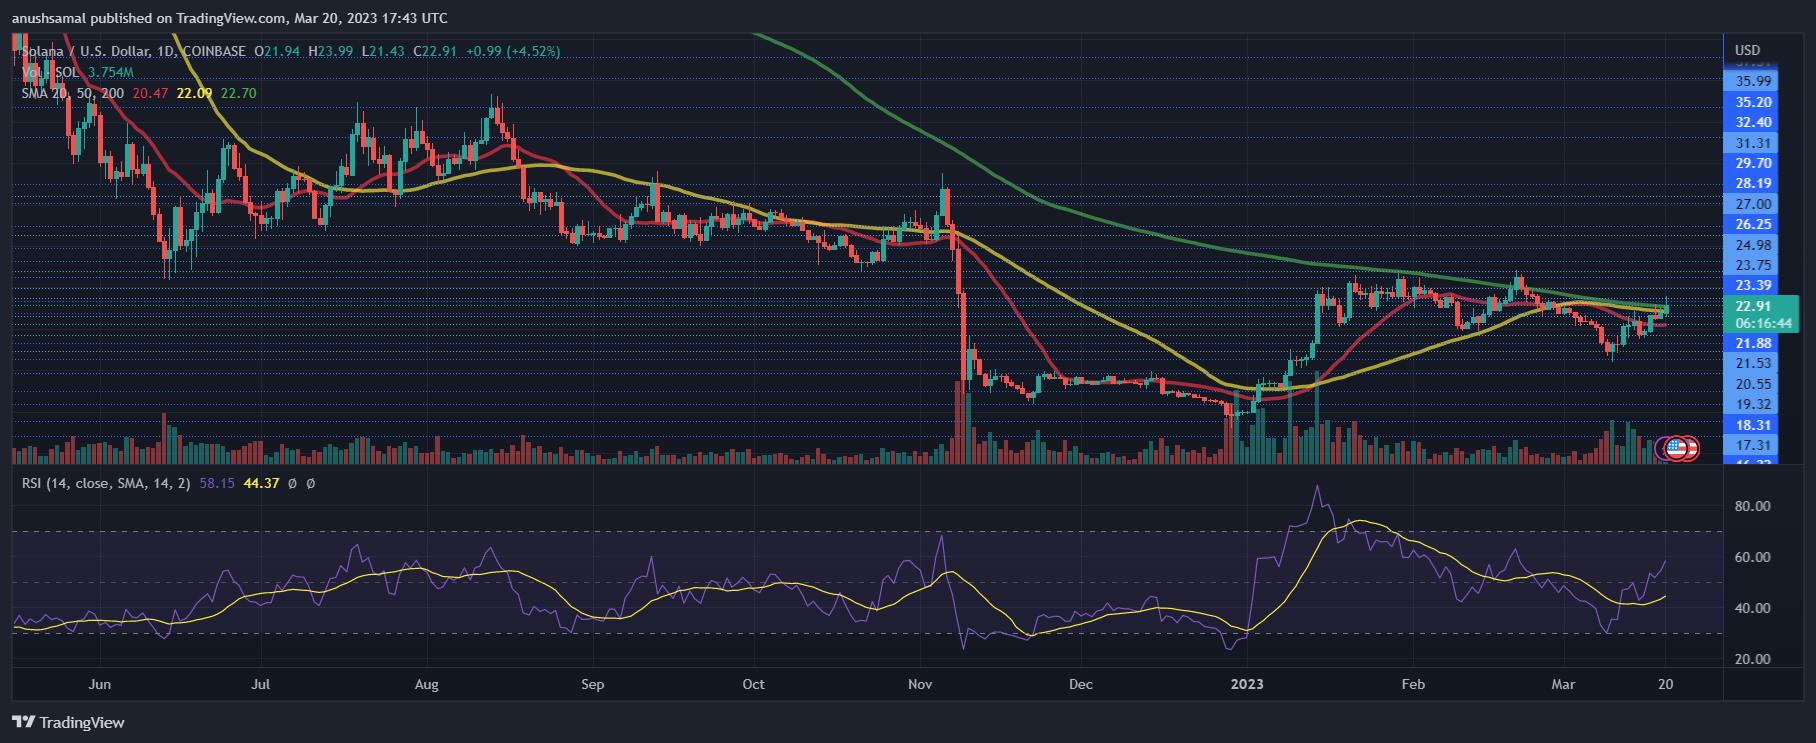Click the anushsamal published on TradingView.com text
The width and height of the screenshot is (1816, 743).
229,18
